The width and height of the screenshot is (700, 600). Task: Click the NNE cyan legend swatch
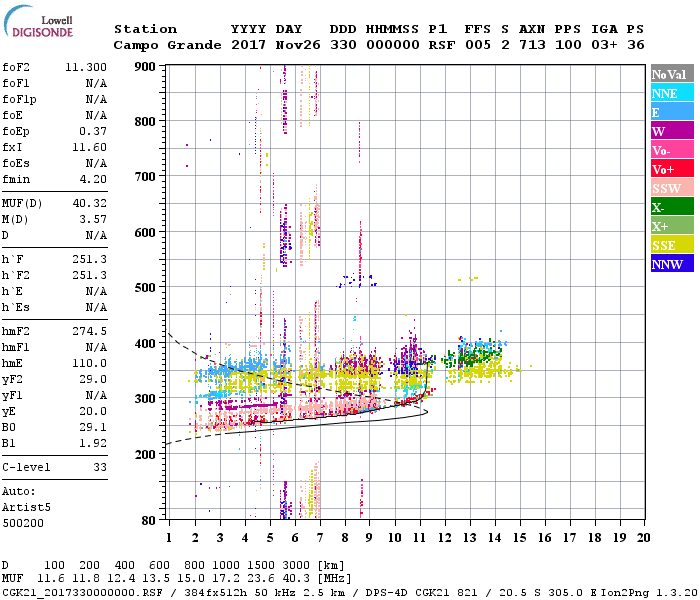(x=671, y=93)
